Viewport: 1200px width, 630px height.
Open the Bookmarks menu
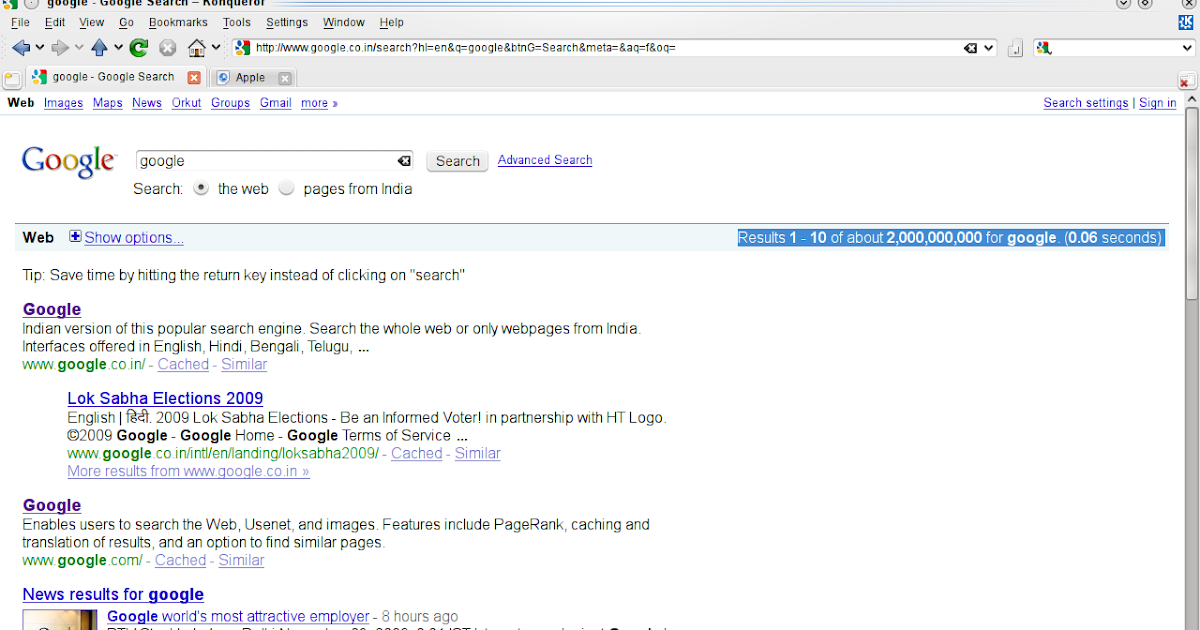[178, 22]
